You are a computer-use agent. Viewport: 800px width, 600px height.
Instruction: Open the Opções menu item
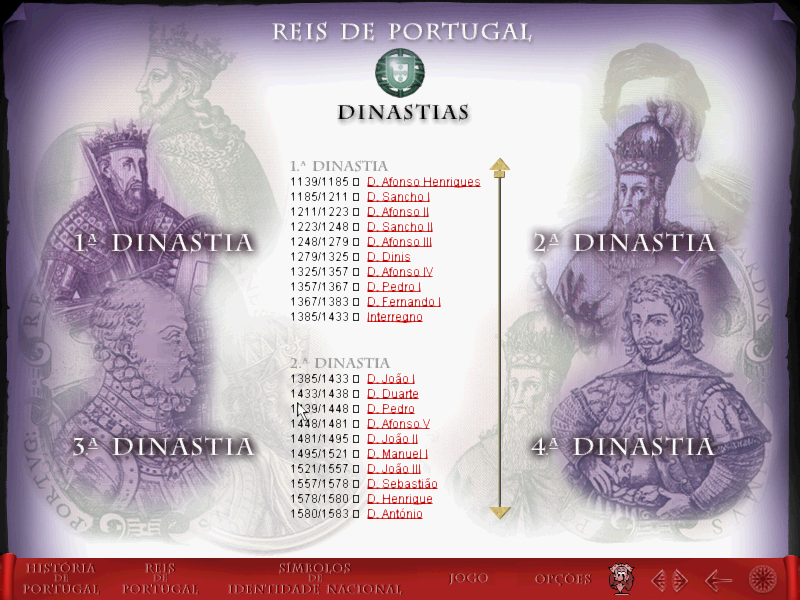click(563, 579)
